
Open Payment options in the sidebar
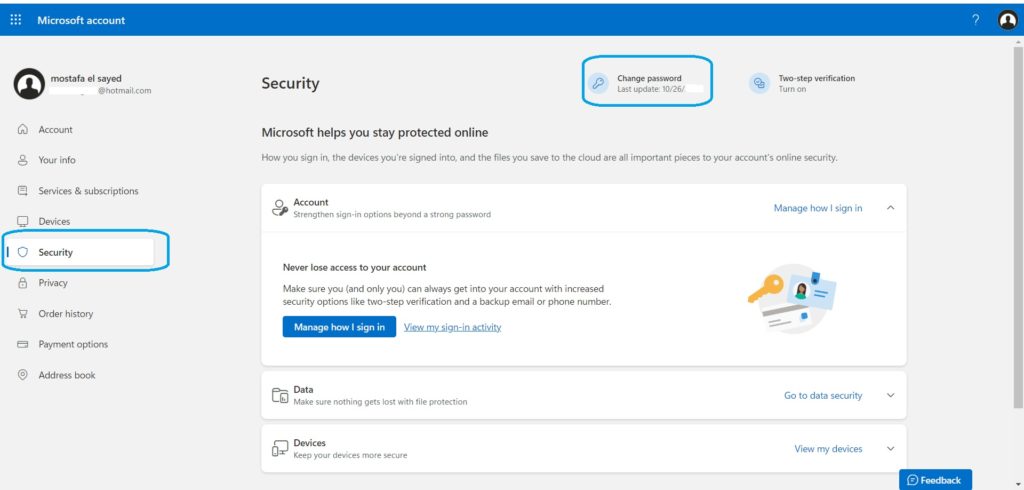pyautogui.click(x=73, y=344)
